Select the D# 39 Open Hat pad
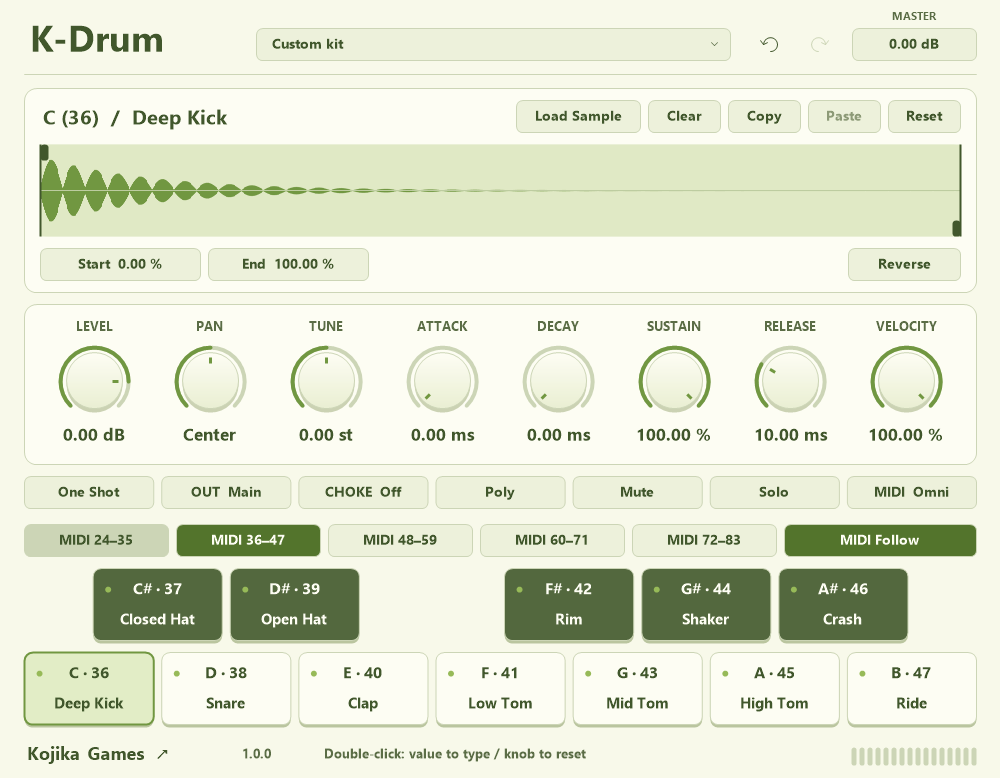This screenshot has height=778, width=1000. pos(295,605)
